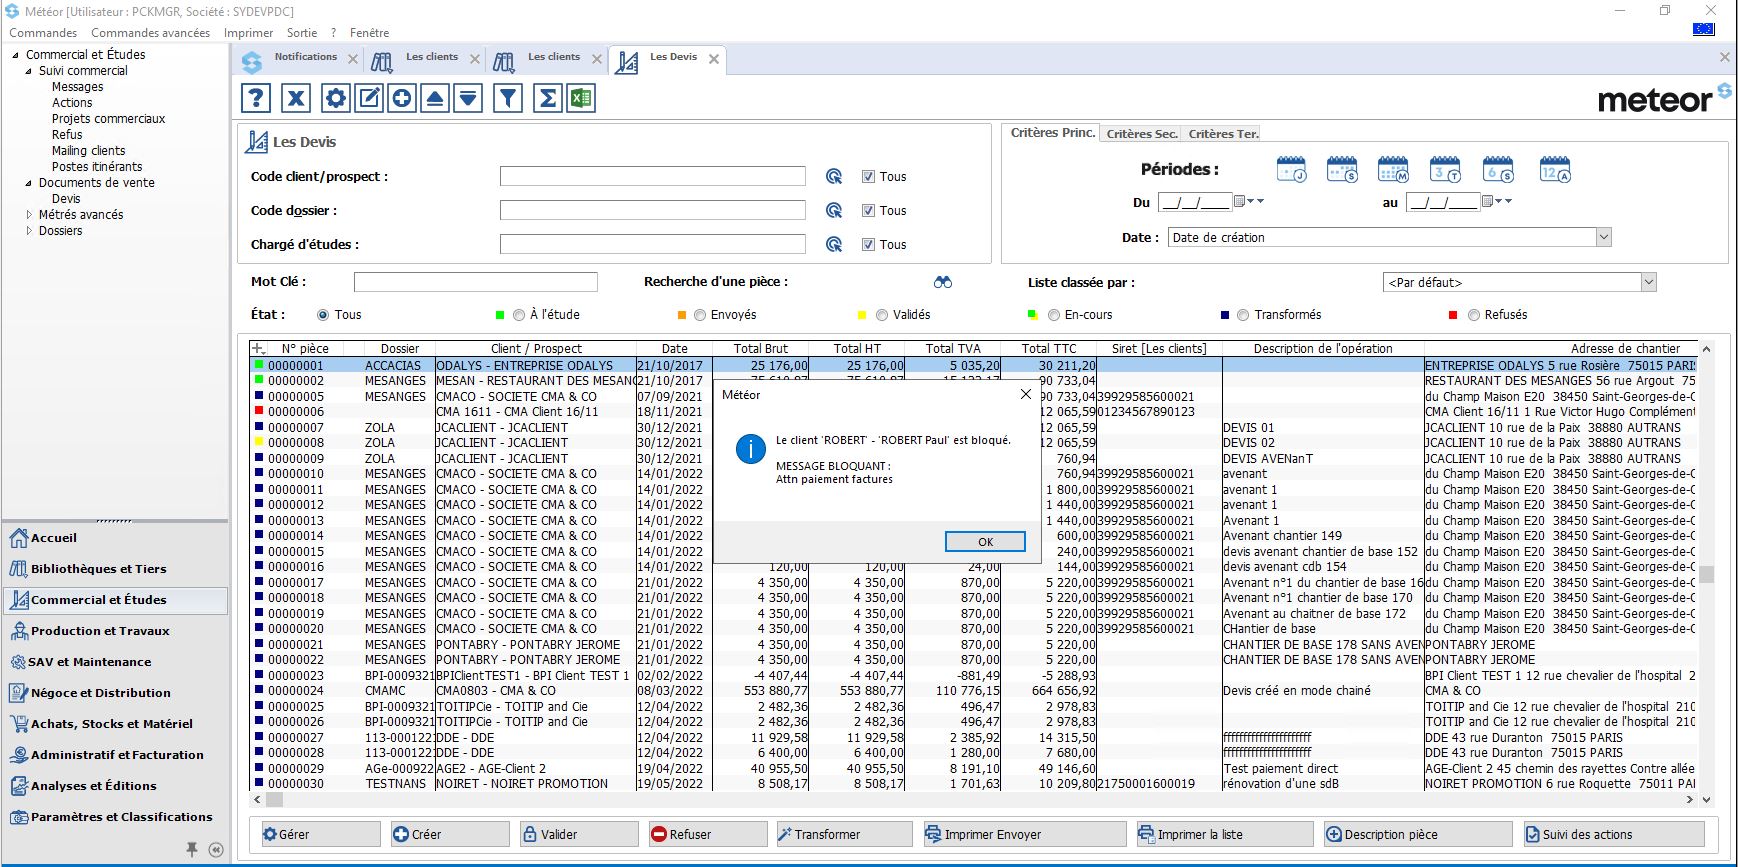Click OK in the Météor dialog

(985, 542)
